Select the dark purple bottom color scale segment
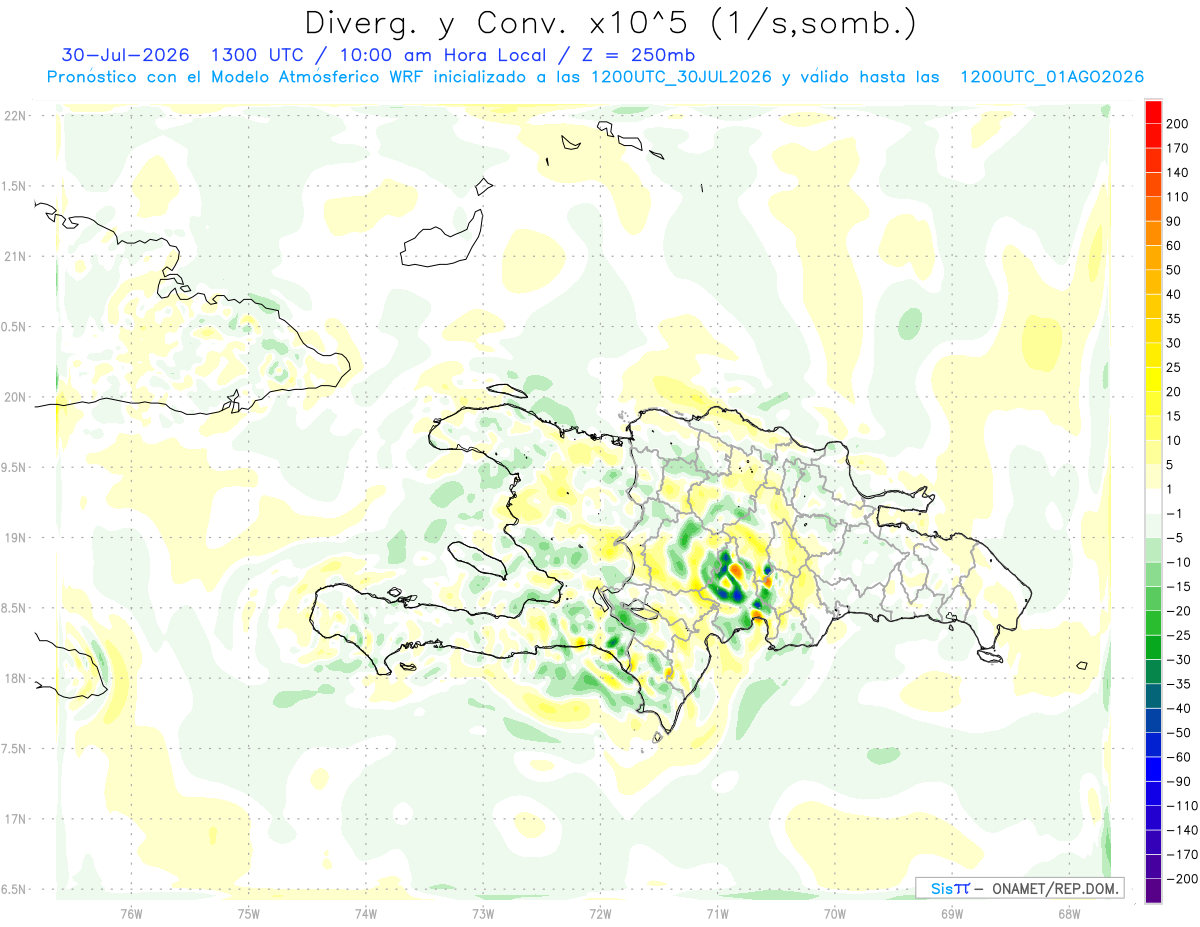Viewport: 1200px width, 927px height. click(1153, 890)
